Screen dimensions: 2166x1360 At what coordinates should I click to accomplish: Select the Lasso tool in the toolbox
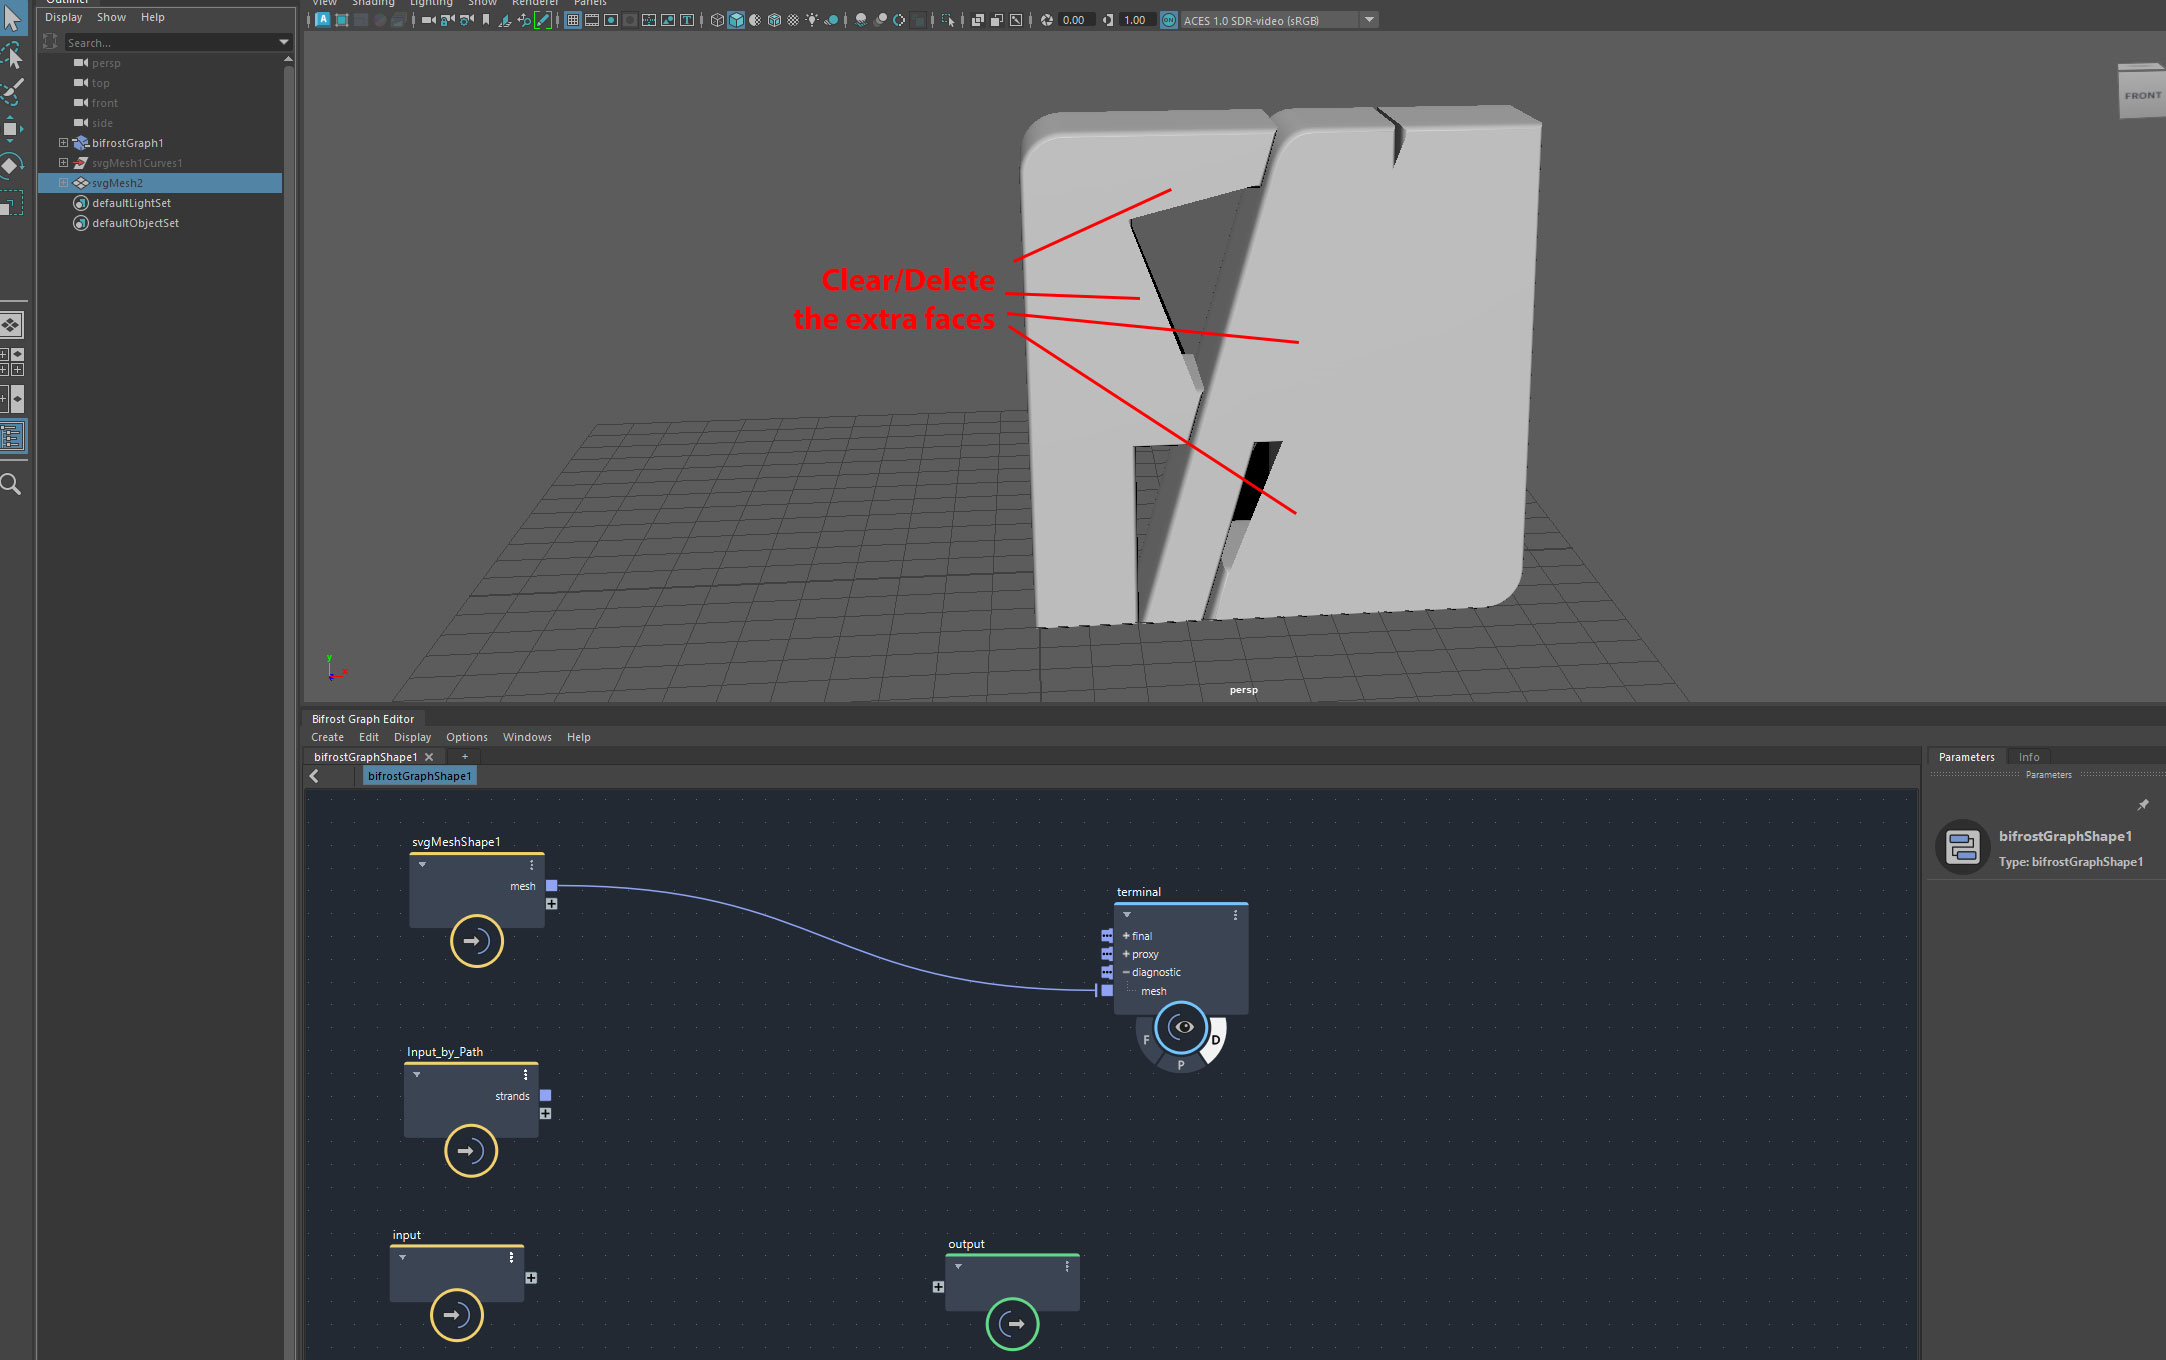pyautogui.click(x=12, y=55)
